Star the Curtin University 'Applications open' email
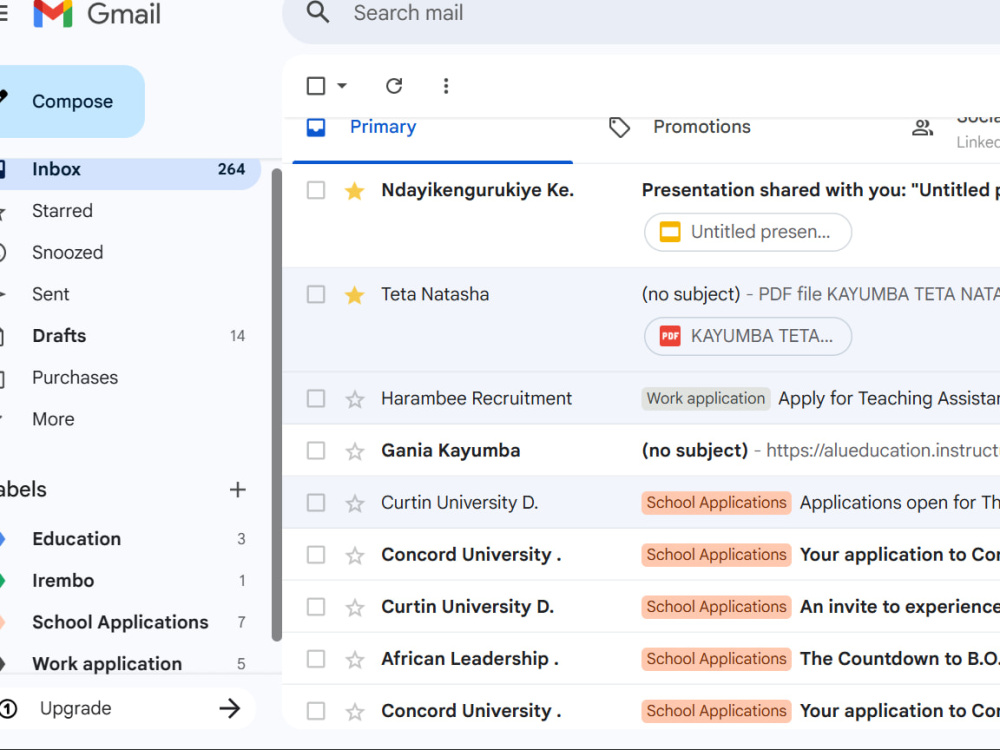 click(x=355, y=503)
